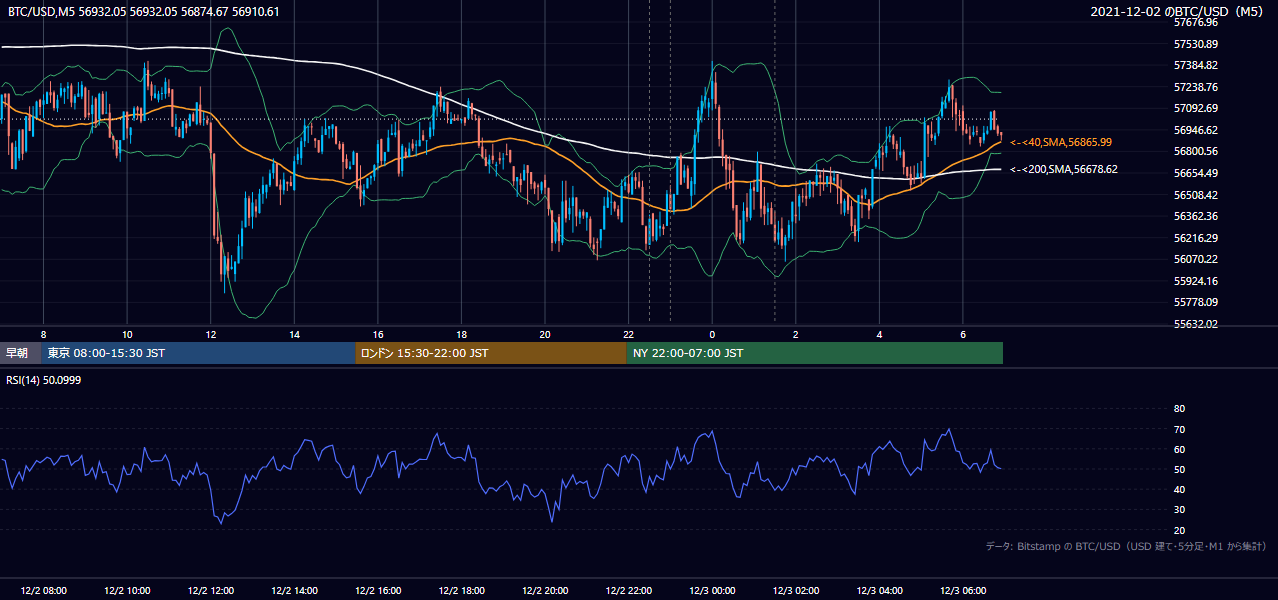Click the 東京 08:00-15:30 JST session bar
The height and width of the screenshot is (600, 1278).
[x=198, y=353]
